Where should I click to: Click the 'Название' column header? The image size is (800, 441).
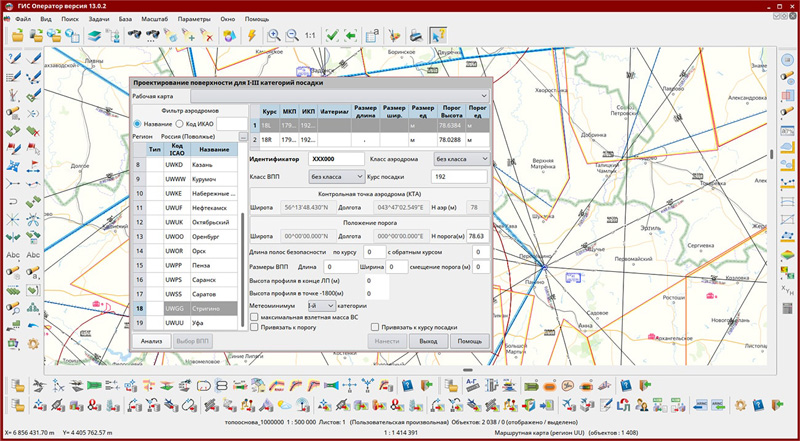coord(213,149)
